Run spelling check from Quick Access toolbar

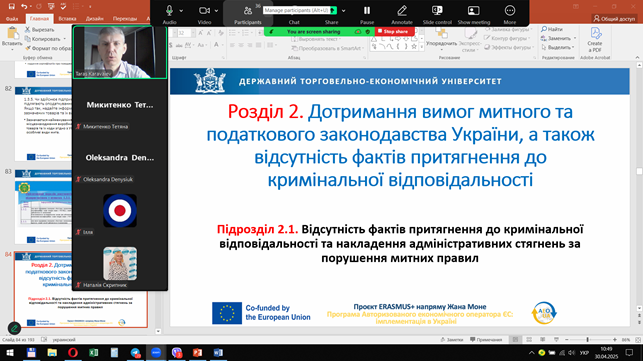[x=63, y=6]
